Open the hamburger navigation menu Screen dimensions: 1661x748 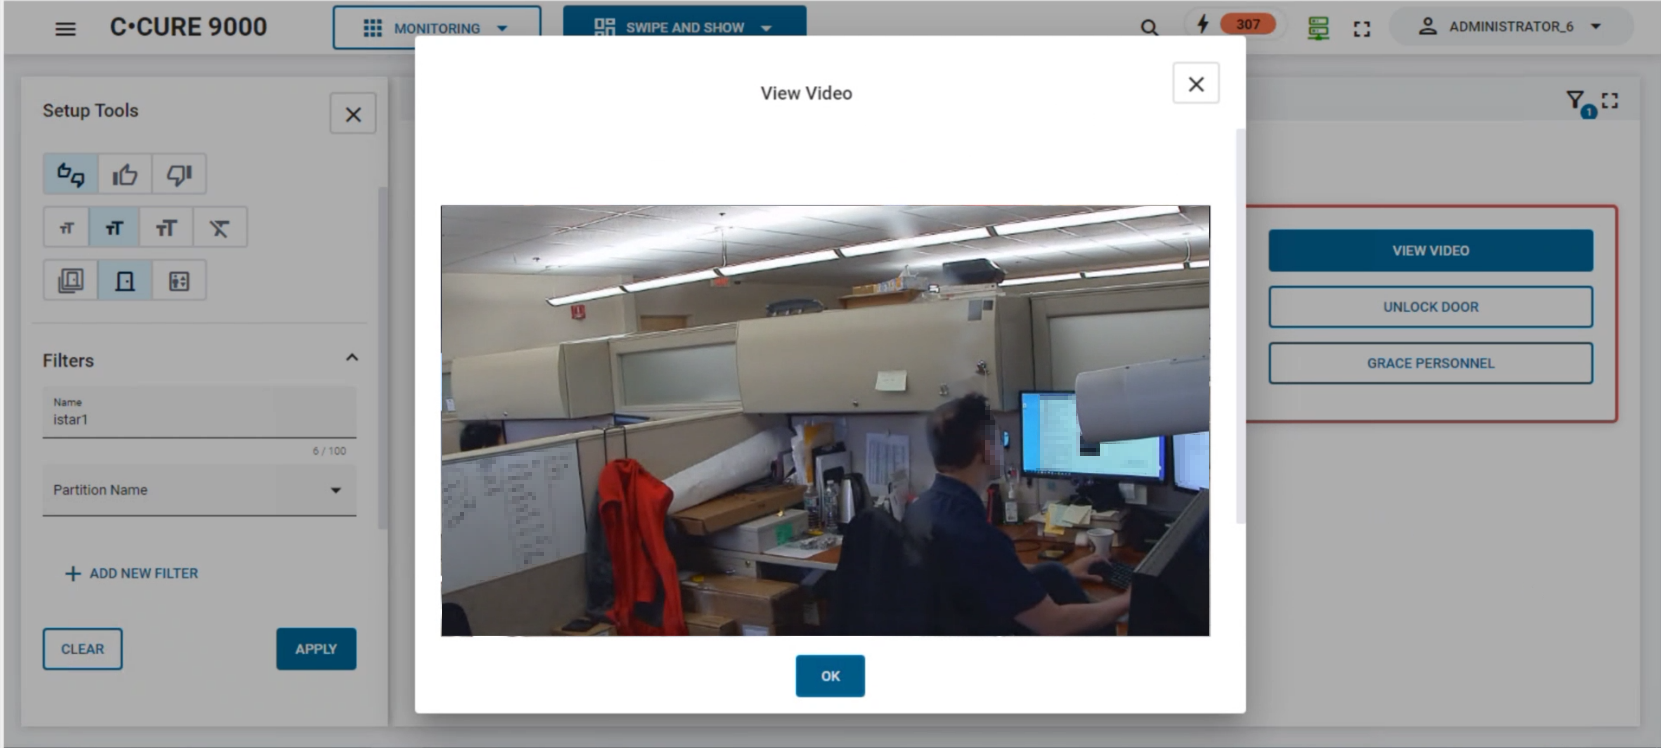pyautogui.click(x=65, y=28)
